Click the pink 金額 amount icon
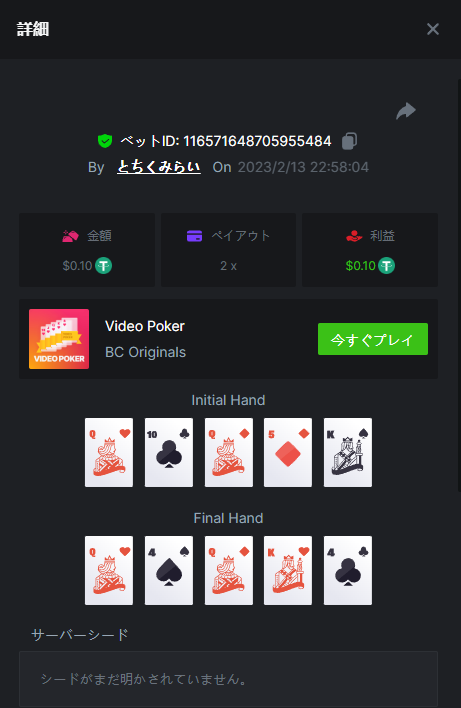The height and width of the screenshot is (708, 461). pyautogui.click(x=70, y=236)
